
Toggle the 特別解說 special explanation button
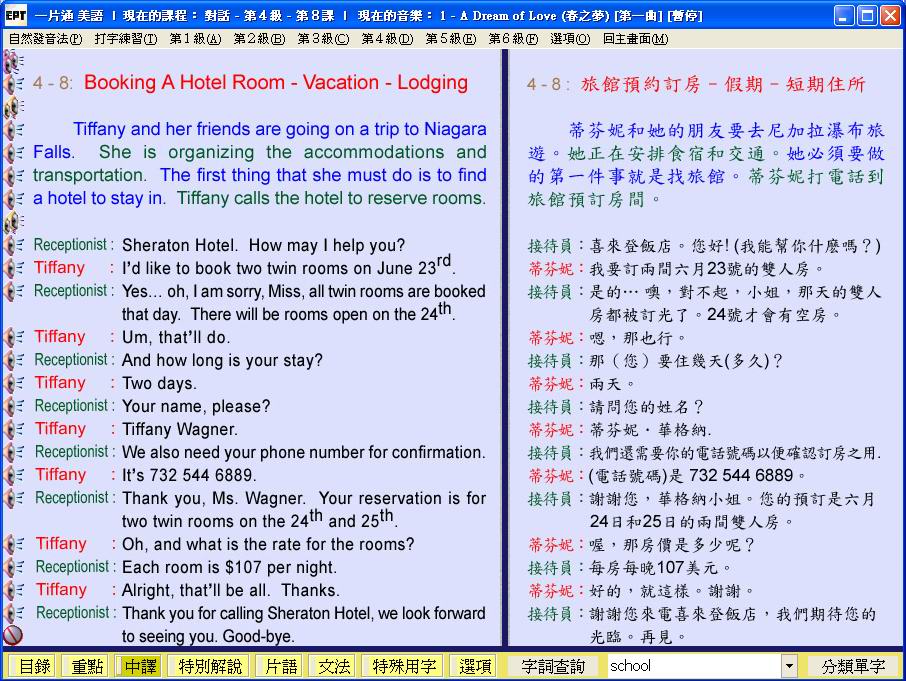click(x=209, y=666)
